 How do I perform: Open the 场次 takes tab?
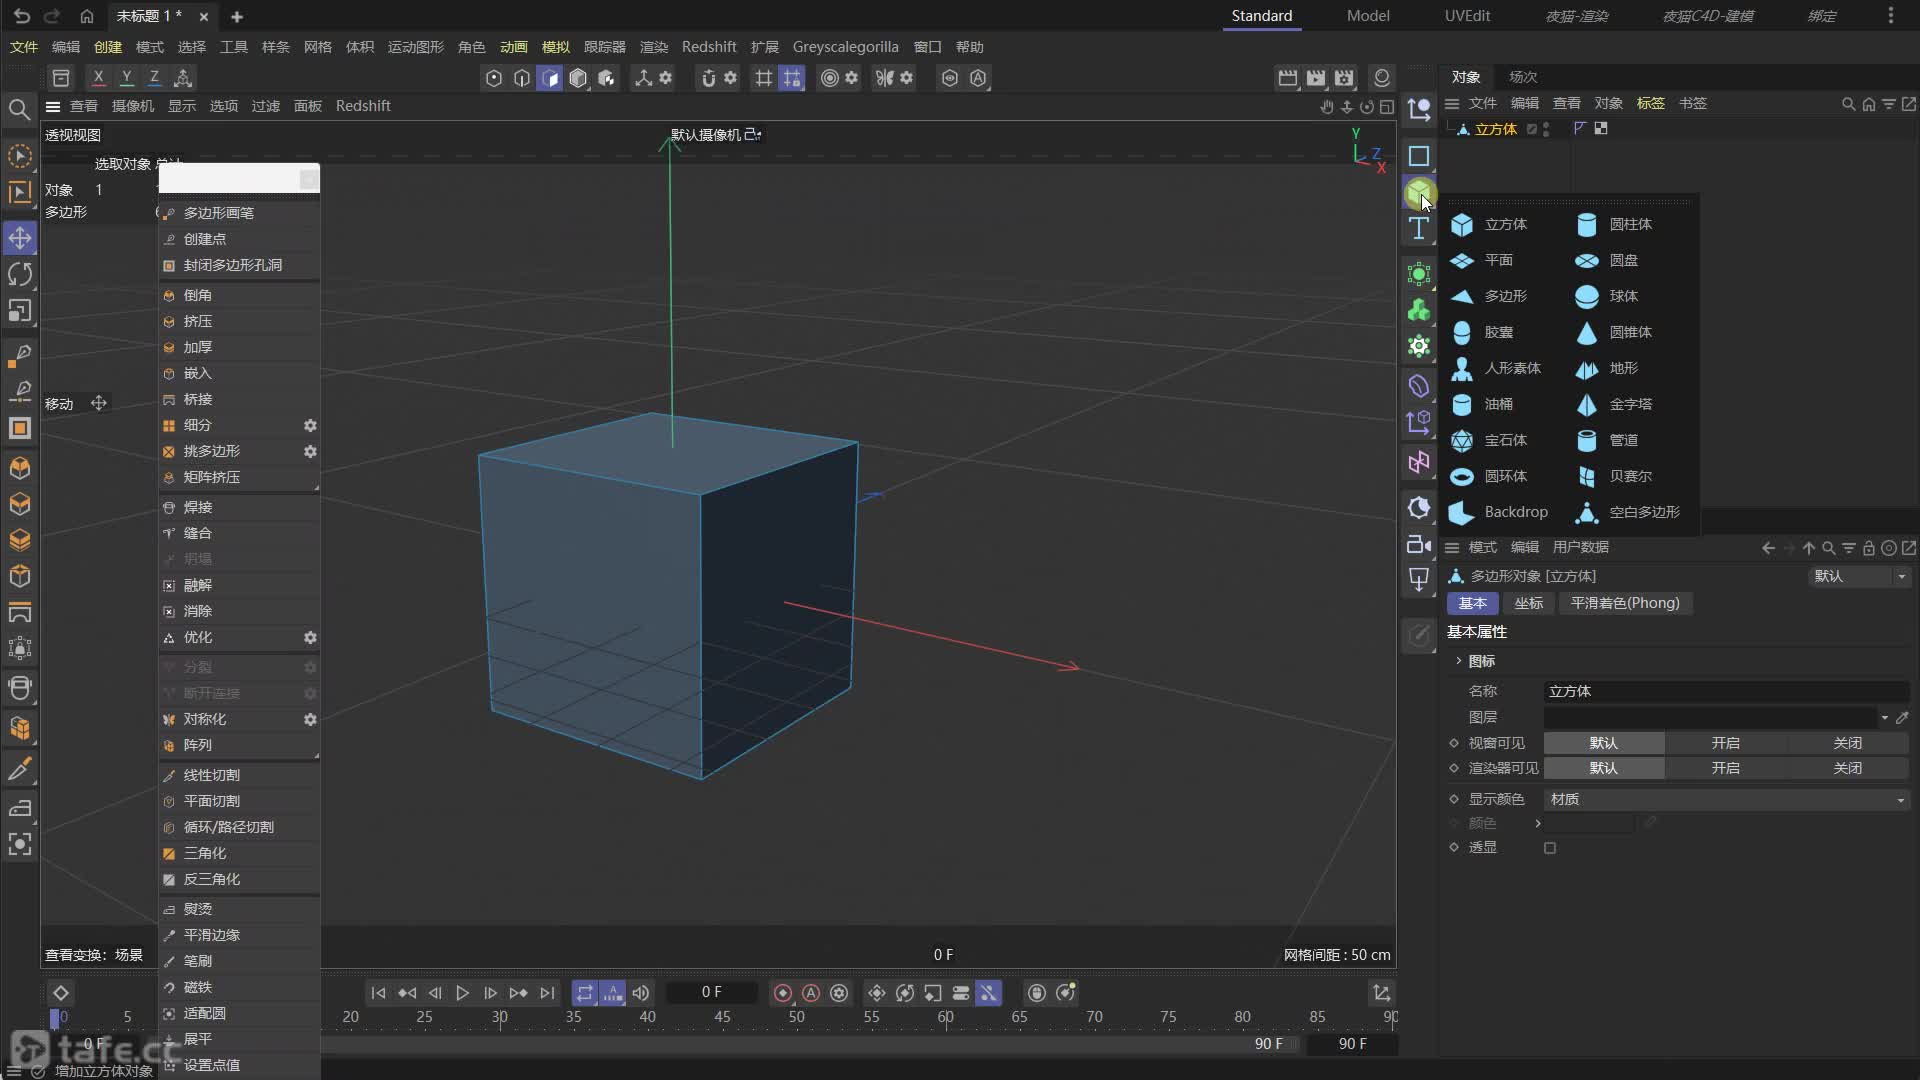pos(1523,77)
